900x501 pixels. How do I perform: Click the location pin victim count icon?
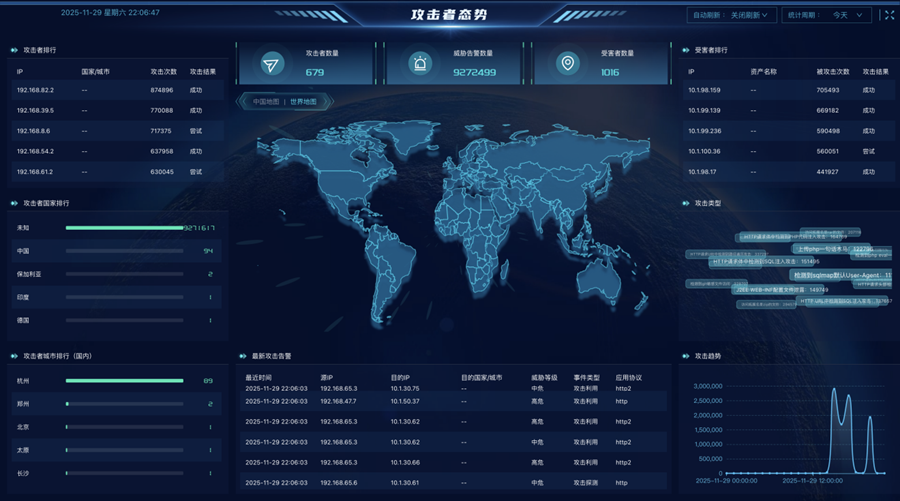[x=568, y=63]
